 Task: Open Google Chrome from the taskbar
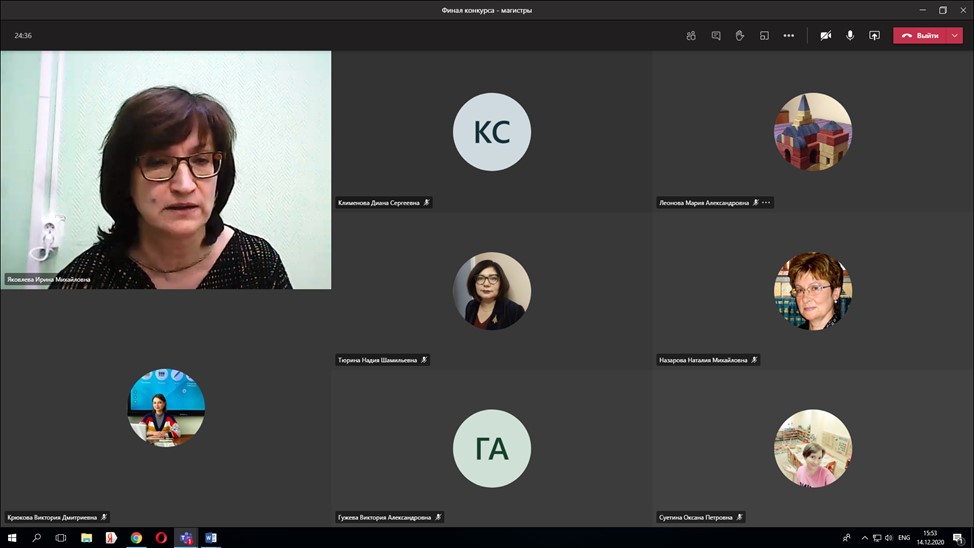coord(136,538)
